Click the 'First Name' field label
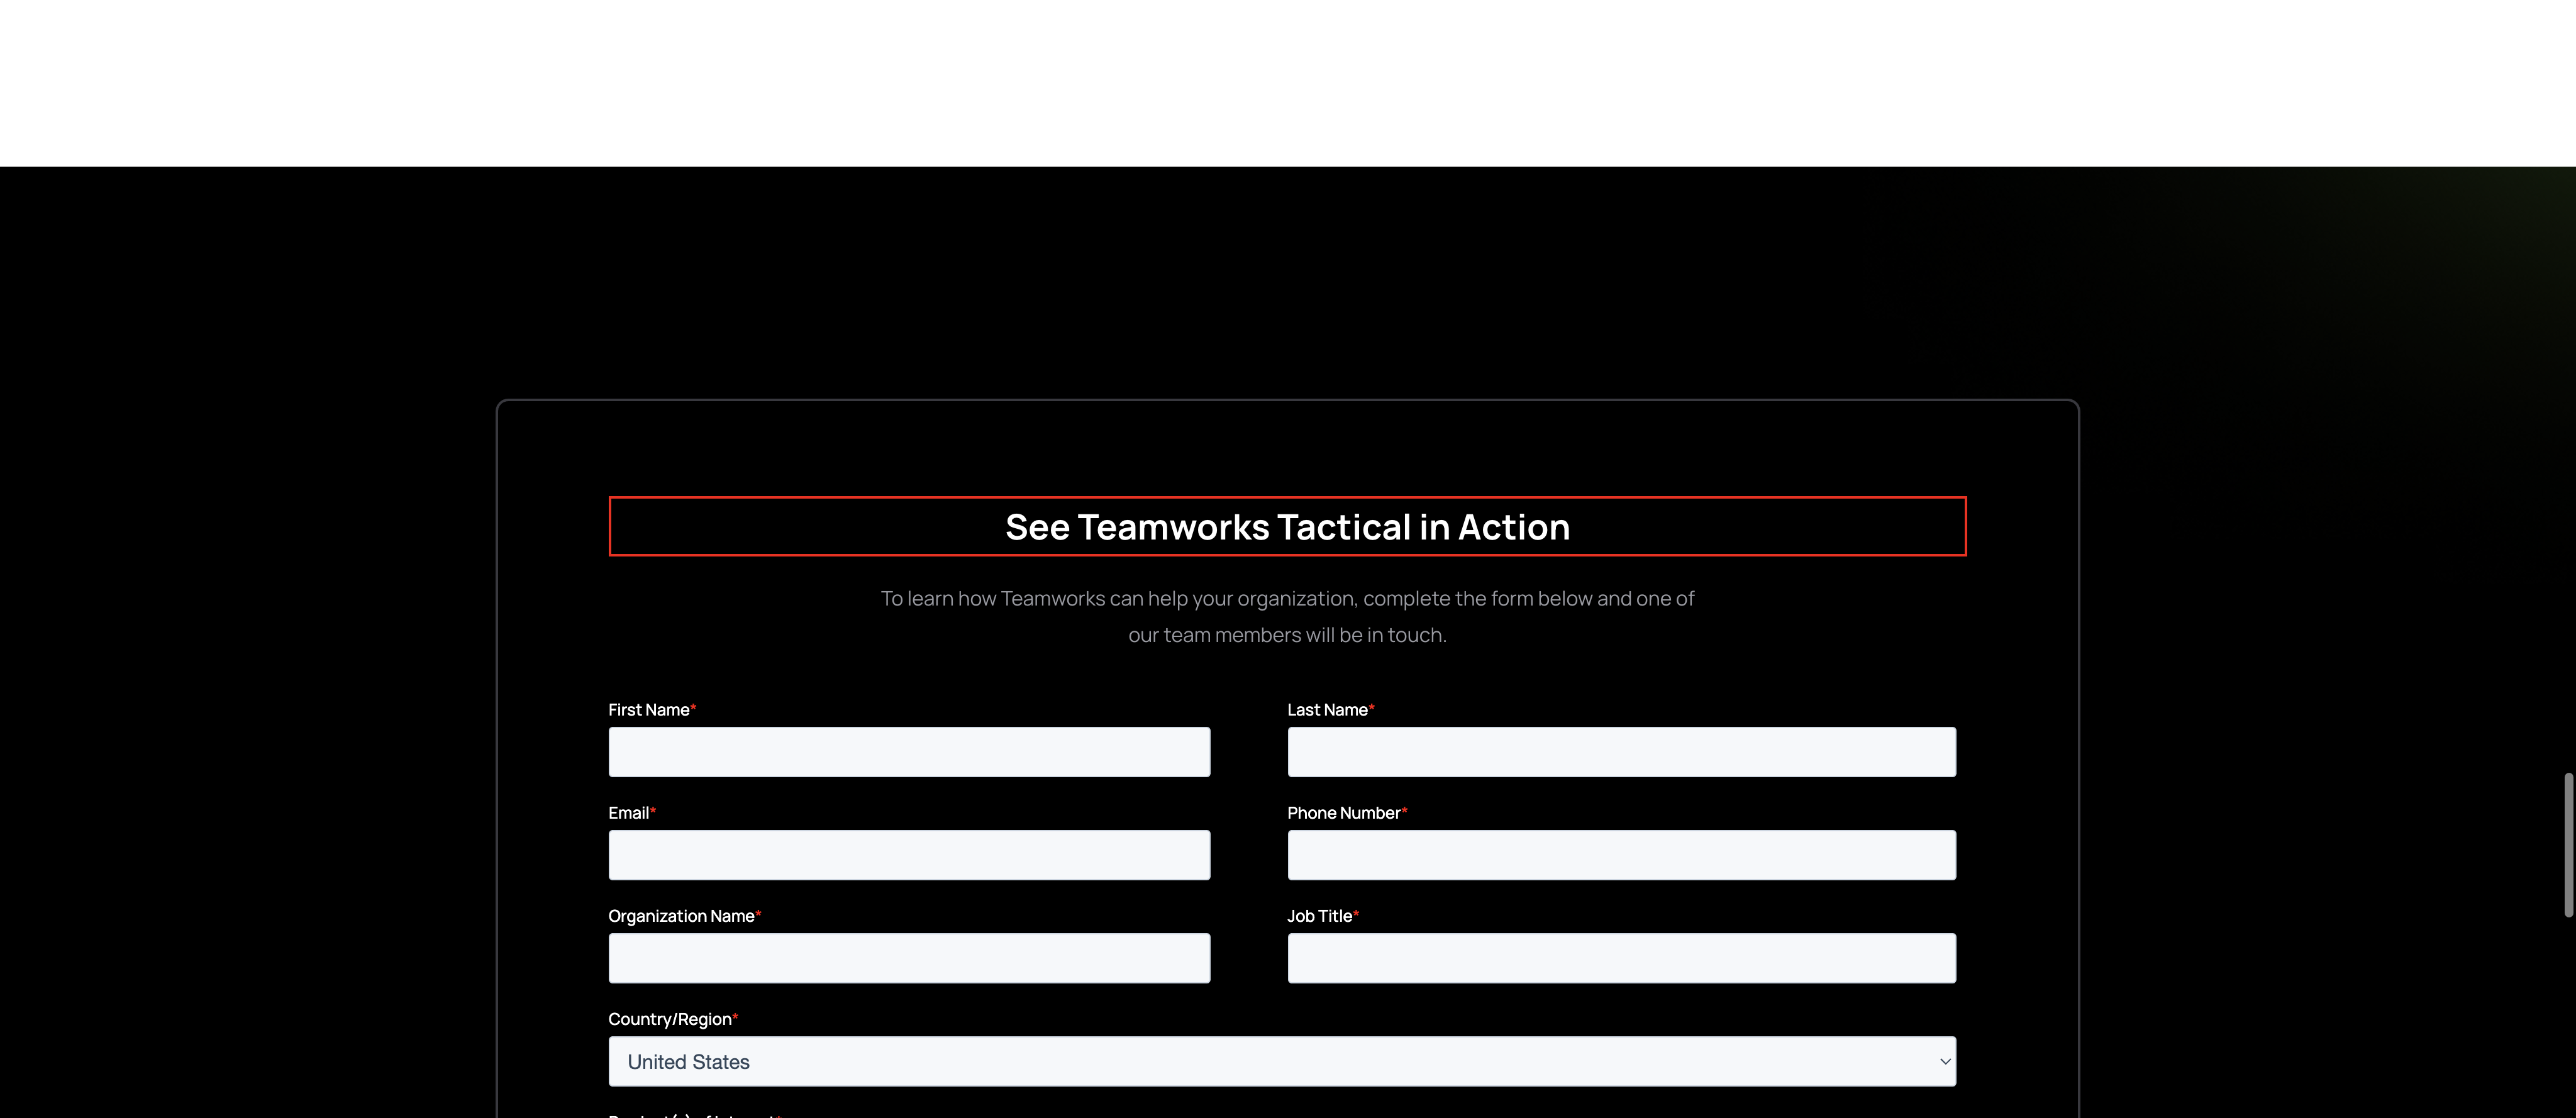Screen dimensions: 2576x1118 [x=648, y=710]
